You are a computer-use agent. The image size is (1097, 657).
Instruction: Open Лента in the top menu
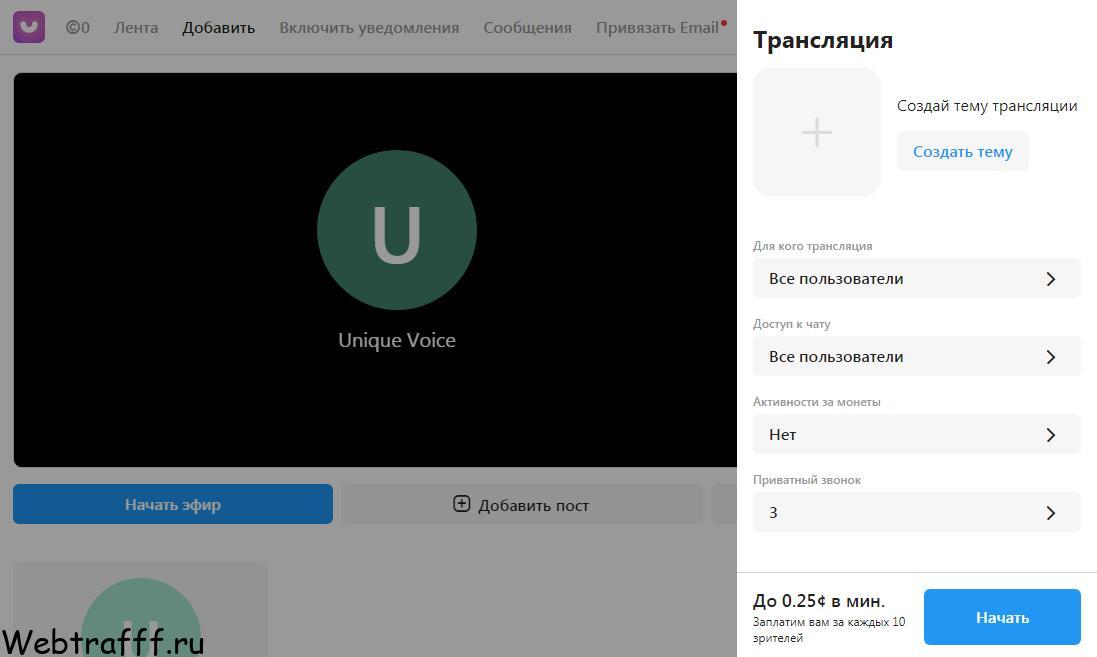136,28
